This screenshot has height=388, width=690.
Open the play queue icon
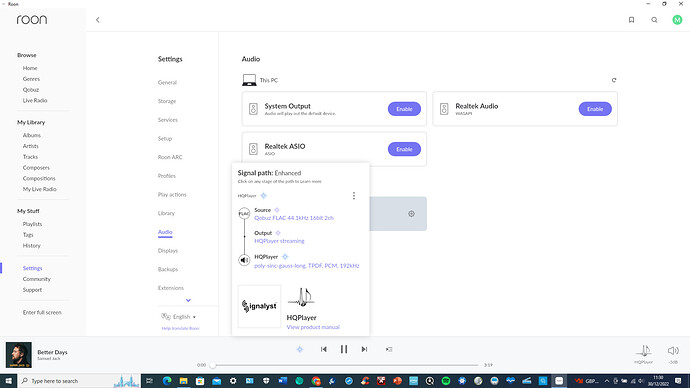(389, 349)
